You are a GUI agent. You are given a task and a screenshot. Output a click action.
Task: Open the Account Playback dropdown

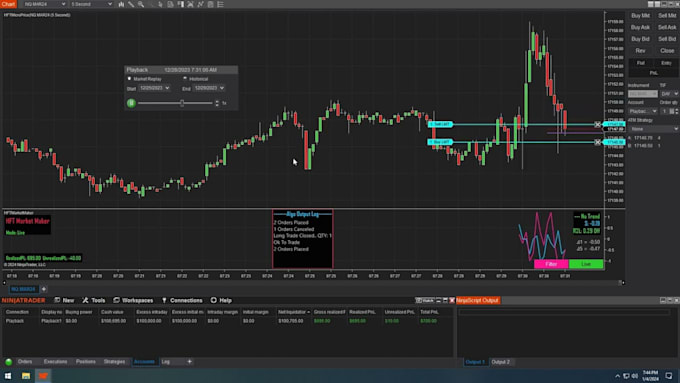[643, 111]
